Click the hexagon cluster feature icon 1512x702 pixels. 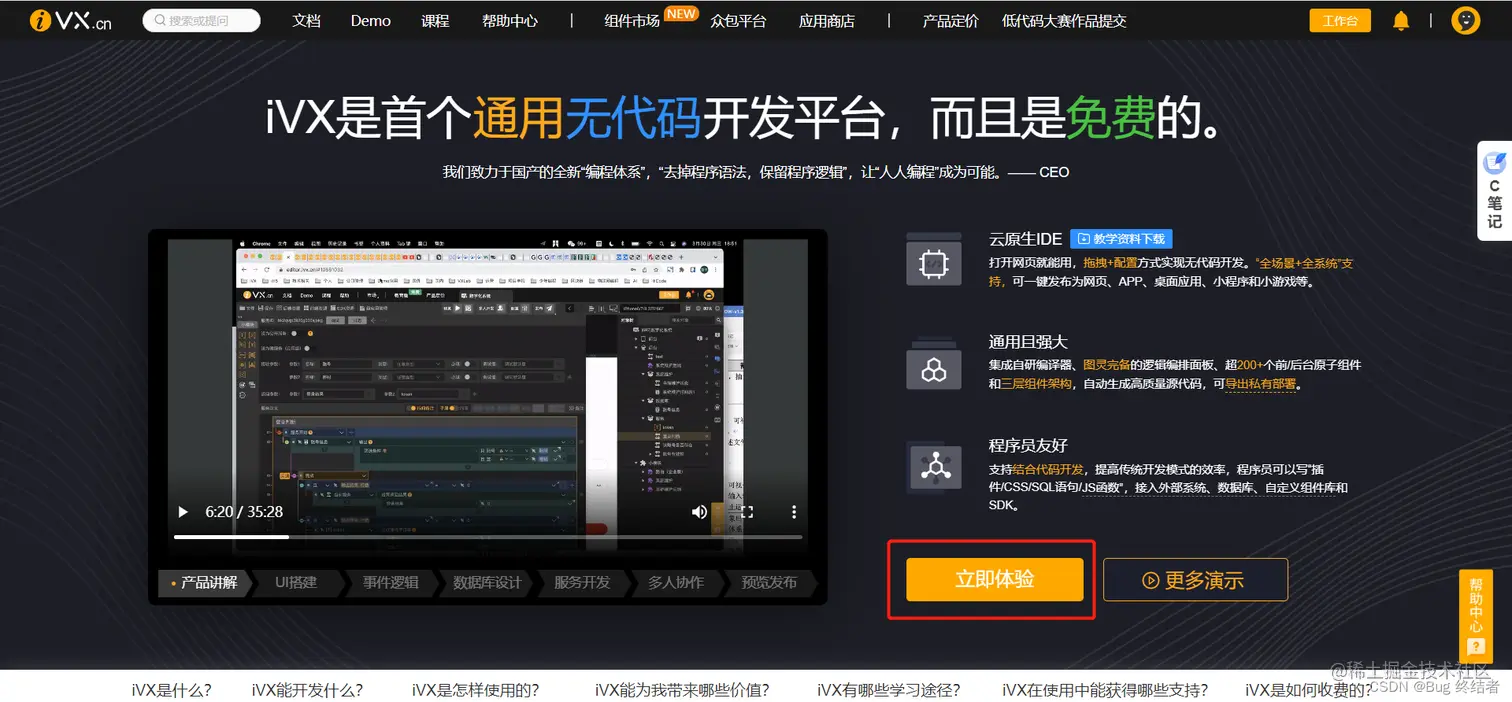(933, 367)
